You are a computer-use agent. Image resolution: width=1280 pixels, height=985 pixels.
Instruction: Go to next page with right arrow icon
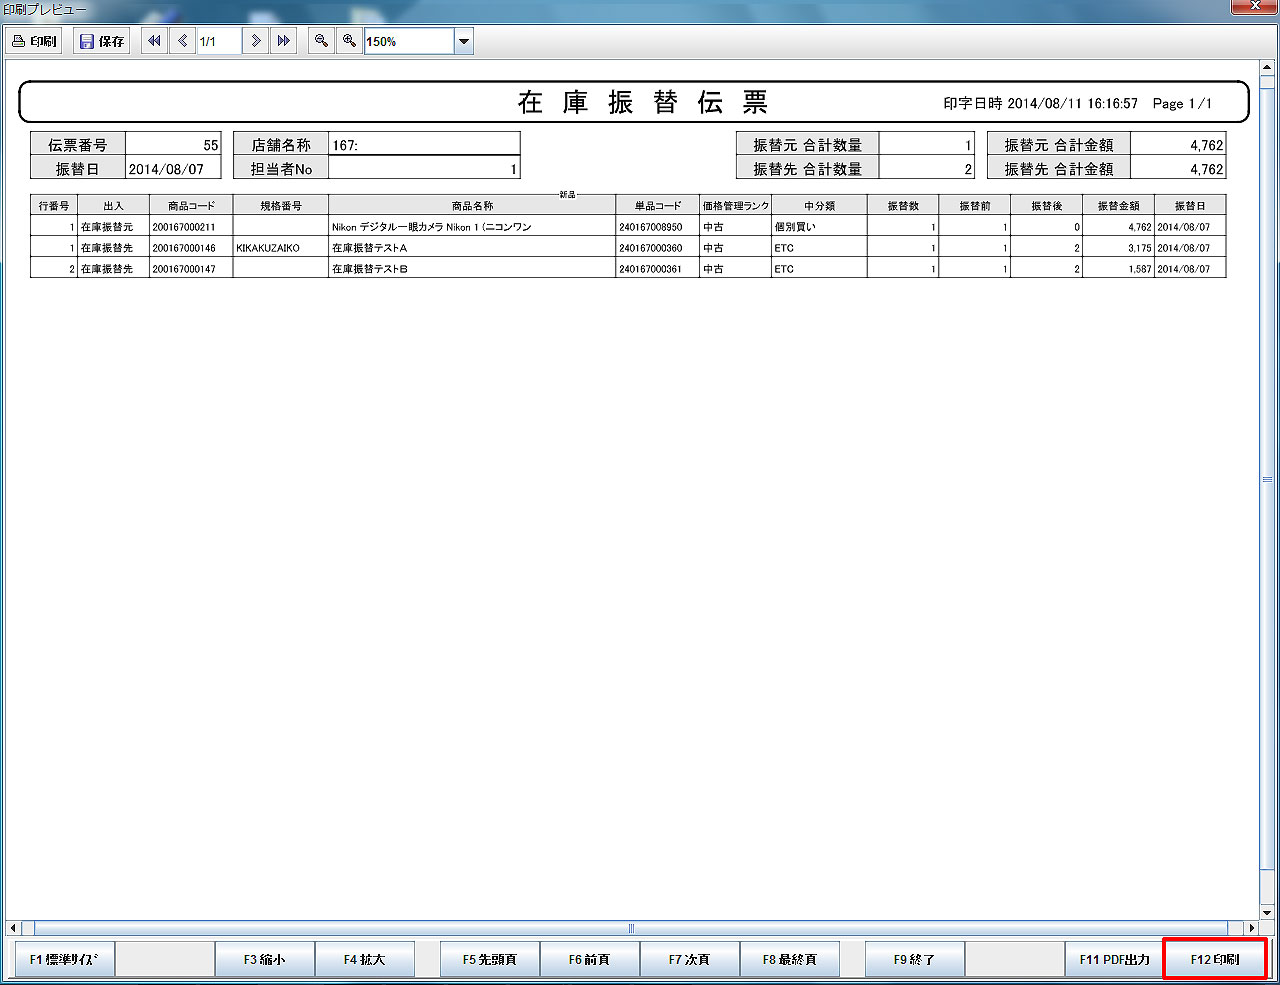256,41
